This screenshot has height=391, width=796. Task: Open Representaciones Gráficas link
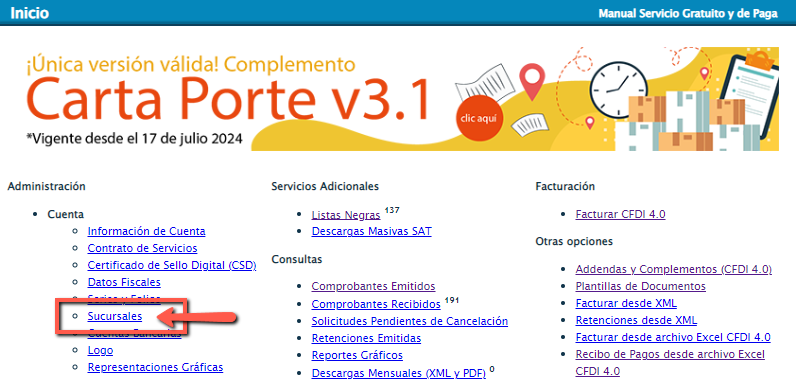pos(155,367)
